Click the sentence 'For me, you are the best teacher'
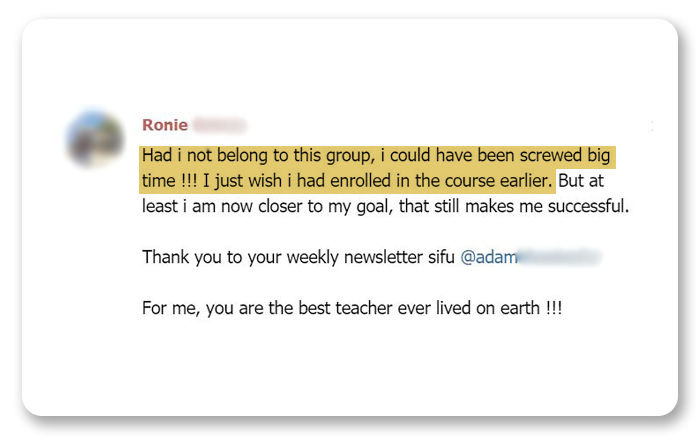The image size is (700, 446). tap(352, 308)
